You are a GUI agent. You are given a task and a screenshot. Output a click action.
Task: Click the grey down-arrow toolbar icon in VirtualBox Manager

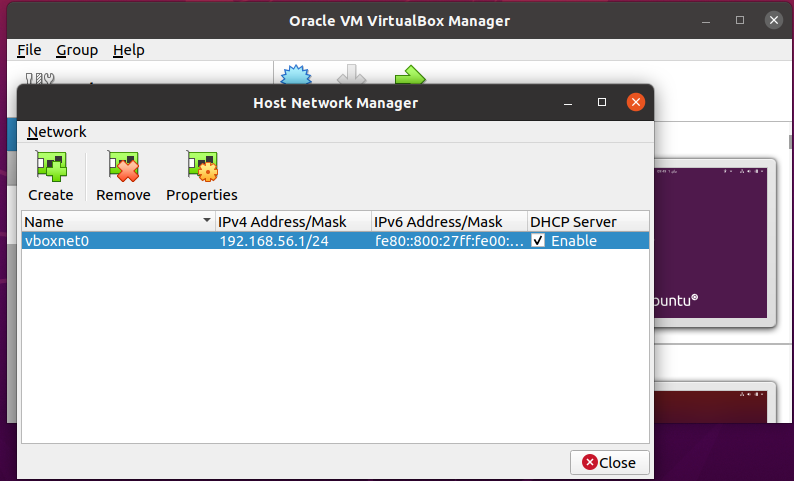[x=352, y=74]
